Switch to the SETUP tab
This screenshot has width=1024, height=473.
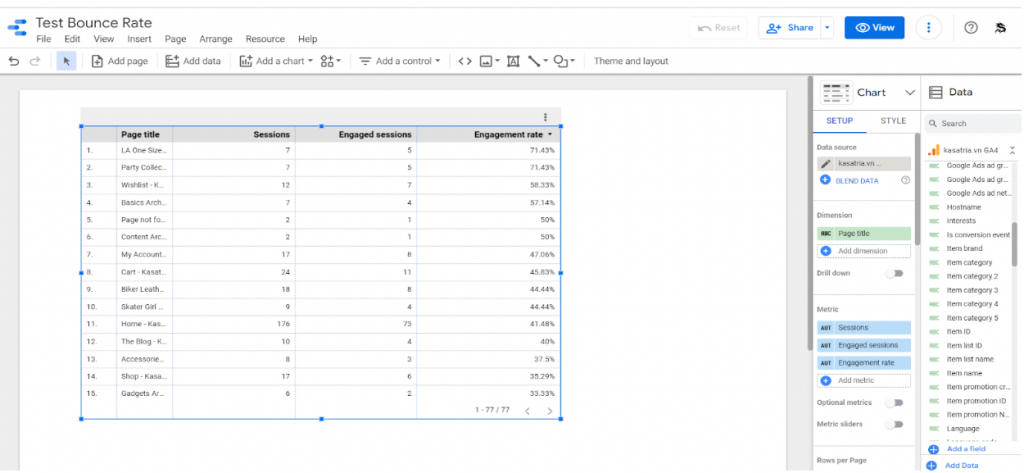[839, 121]
